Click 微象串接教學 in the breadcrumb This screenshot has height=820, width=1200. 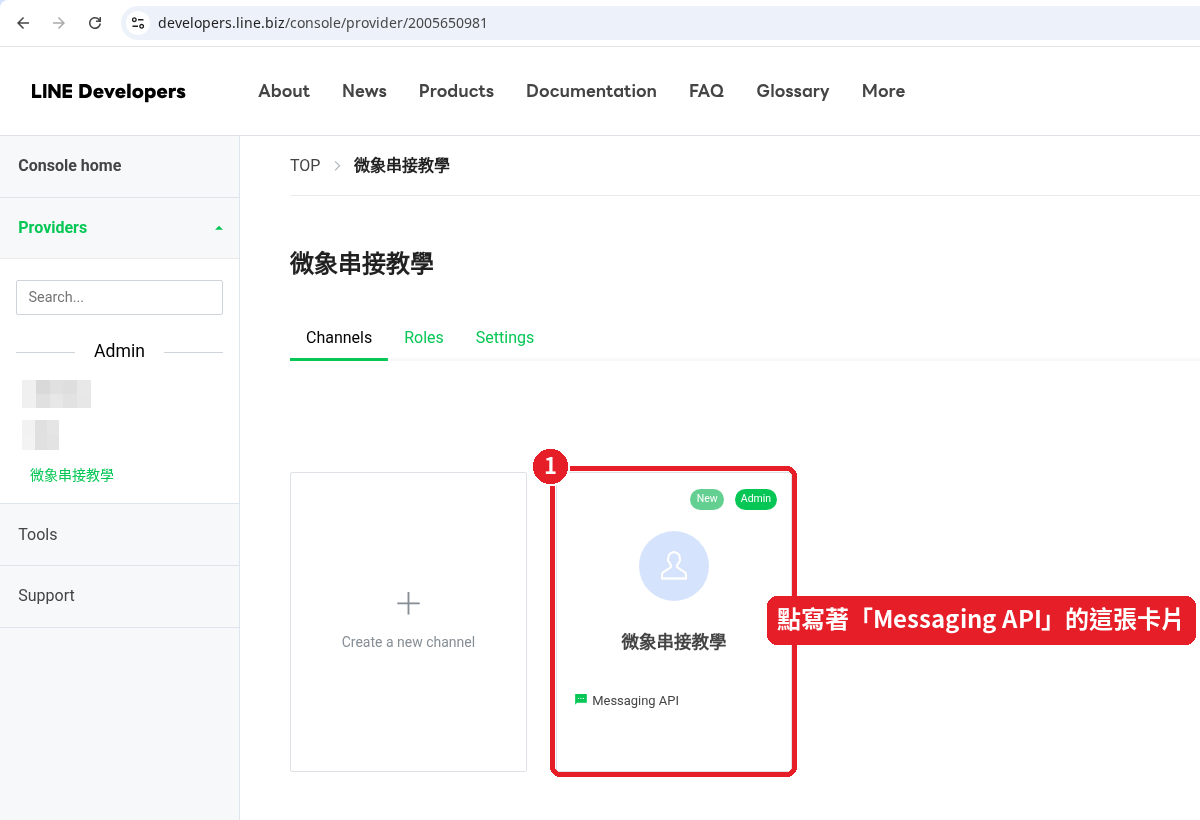pyautogui.click(x=402, y=166)
